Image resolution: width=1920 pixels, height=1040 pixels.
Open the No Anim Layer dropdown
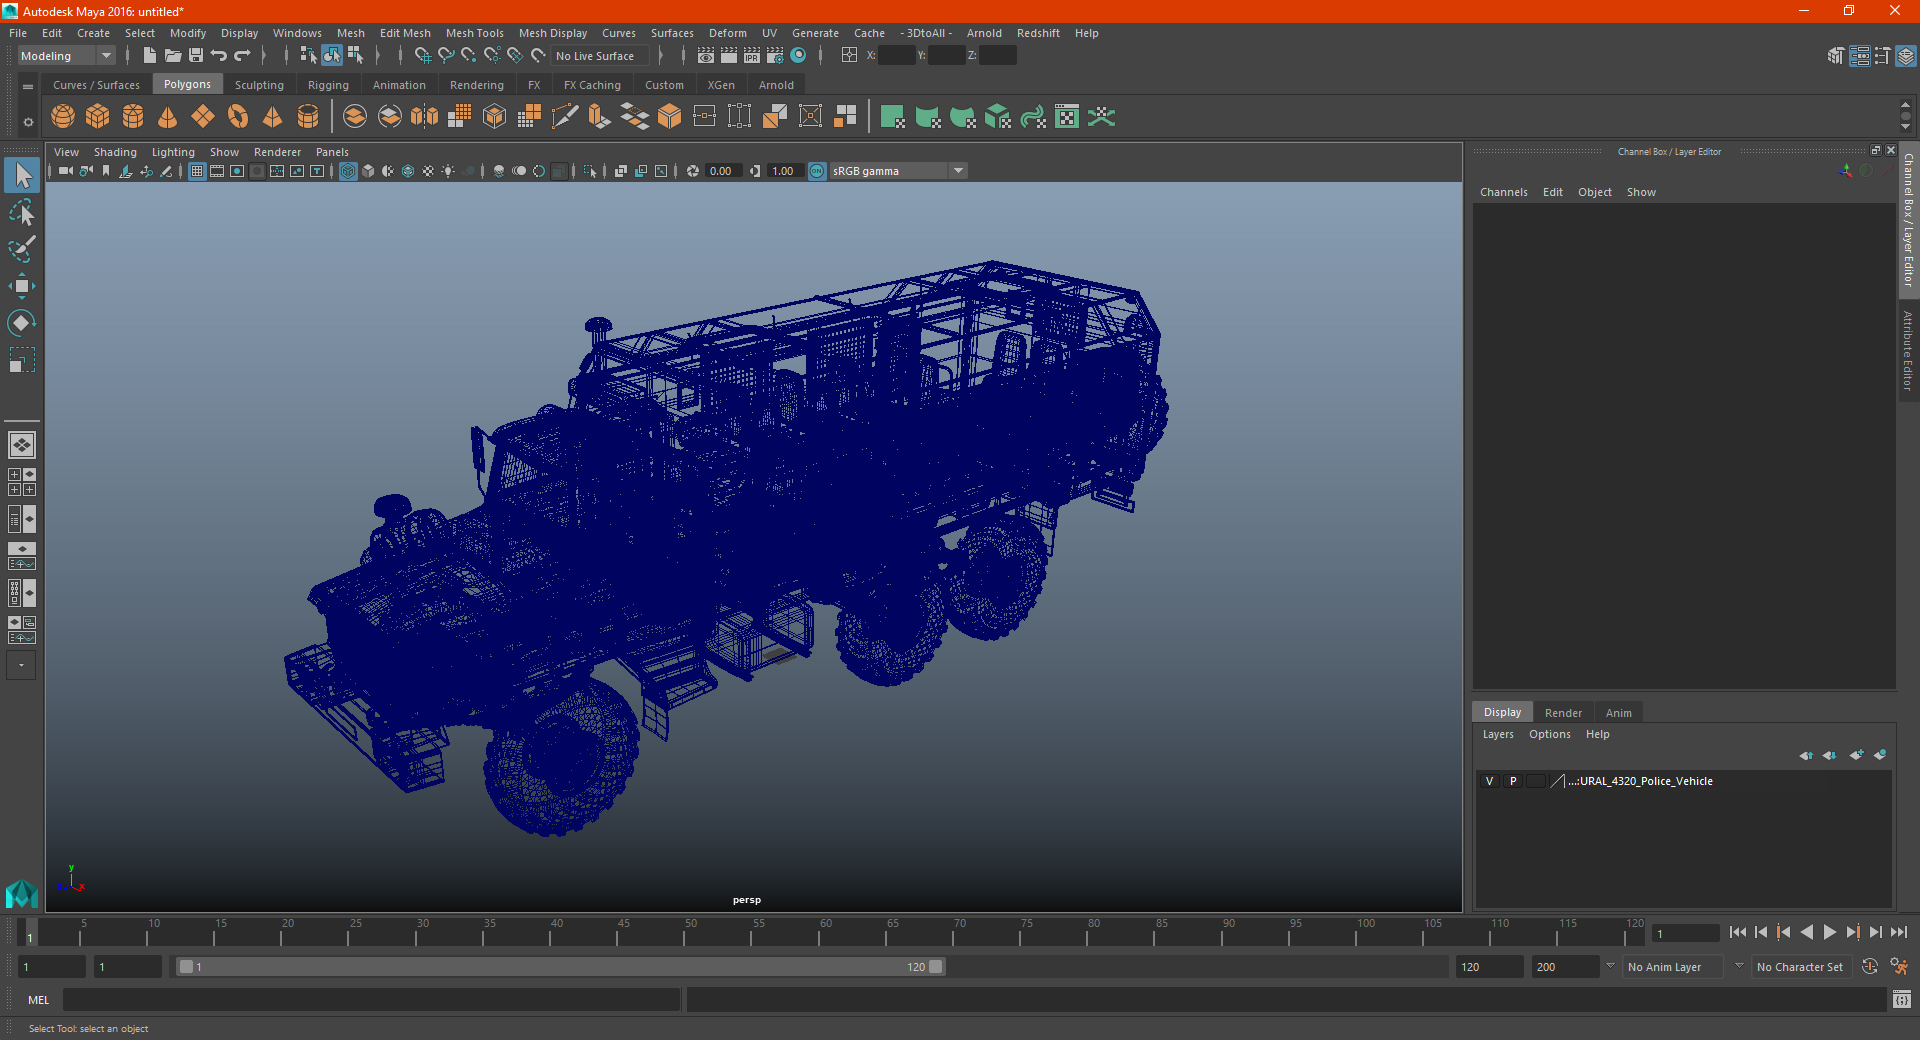click(1673, 967)
